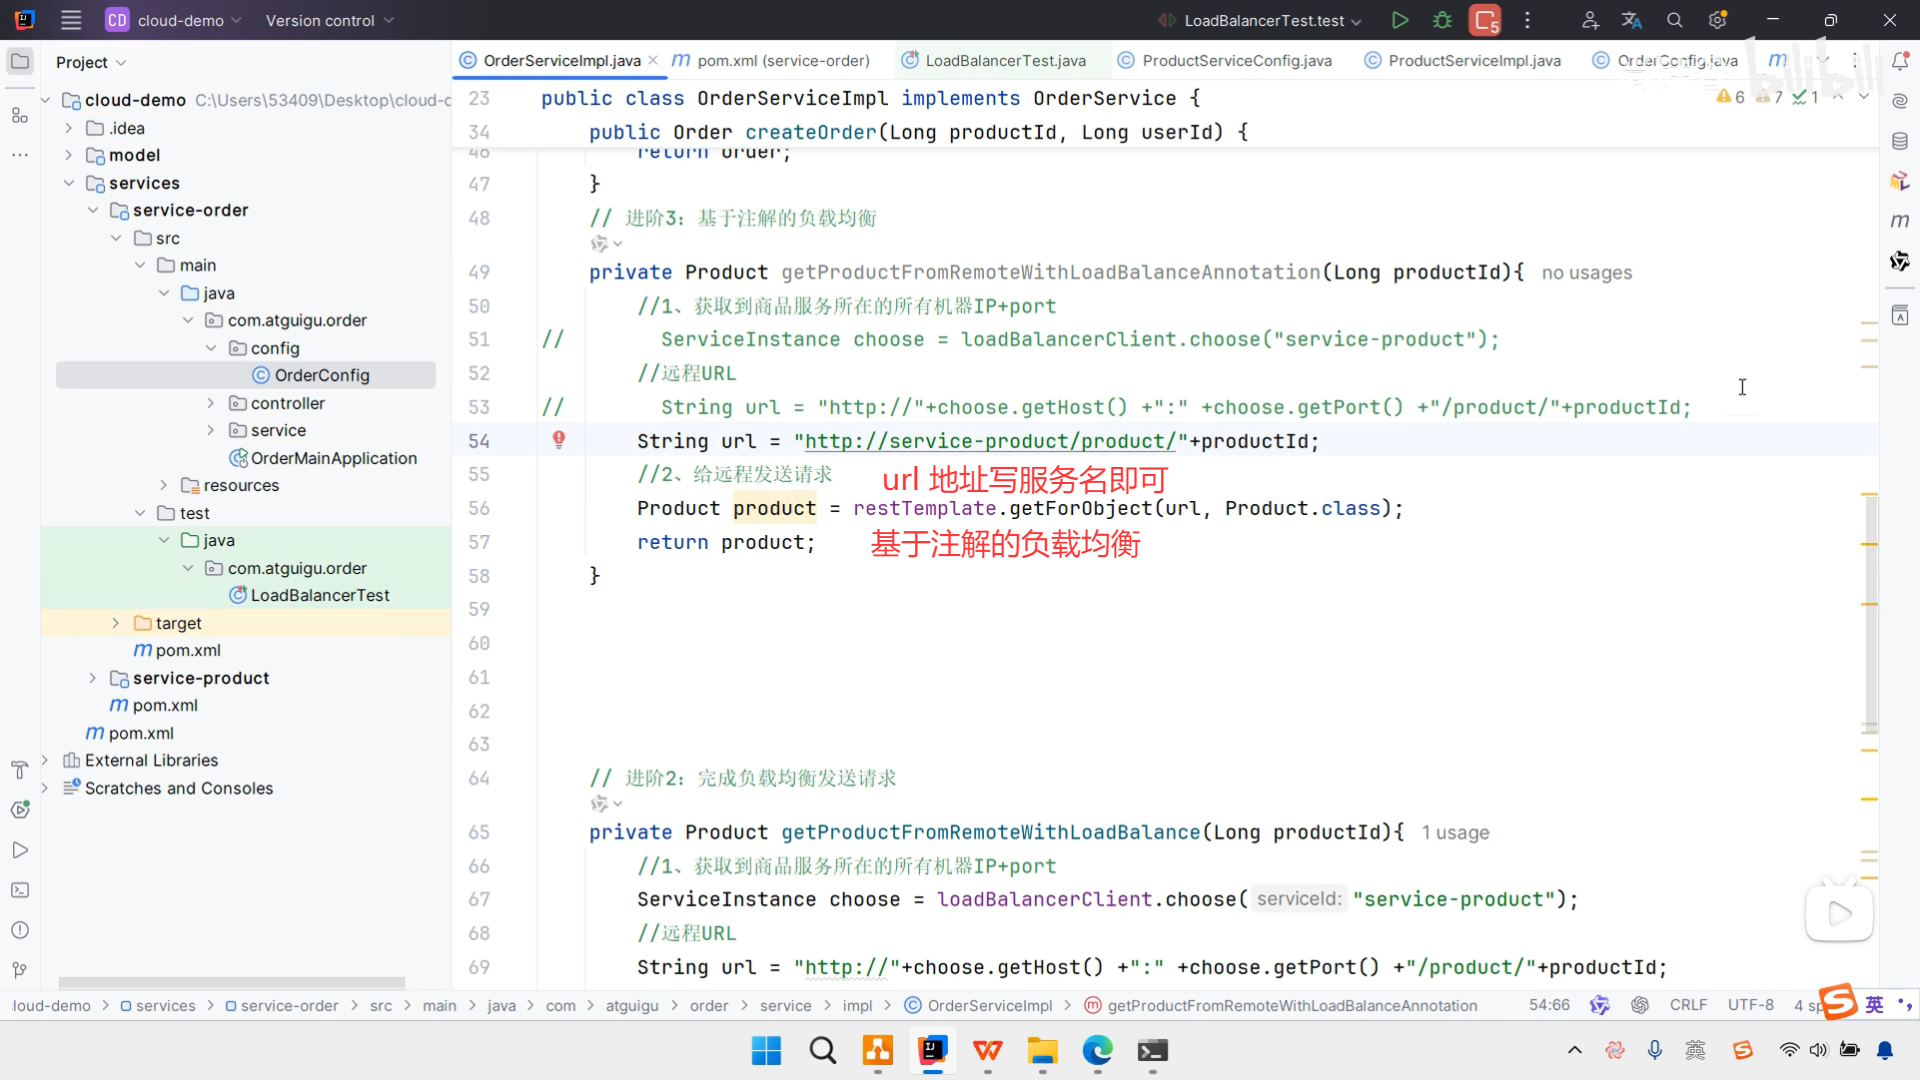Open IDE settings gear icon
Viewport: 1920px width, 1080px height.
(x=1717, y=20)
